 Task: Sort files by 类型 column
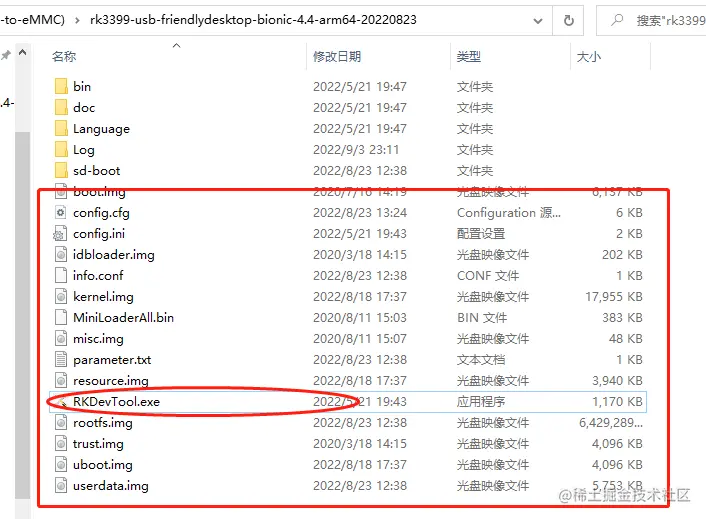click(469, 56)
